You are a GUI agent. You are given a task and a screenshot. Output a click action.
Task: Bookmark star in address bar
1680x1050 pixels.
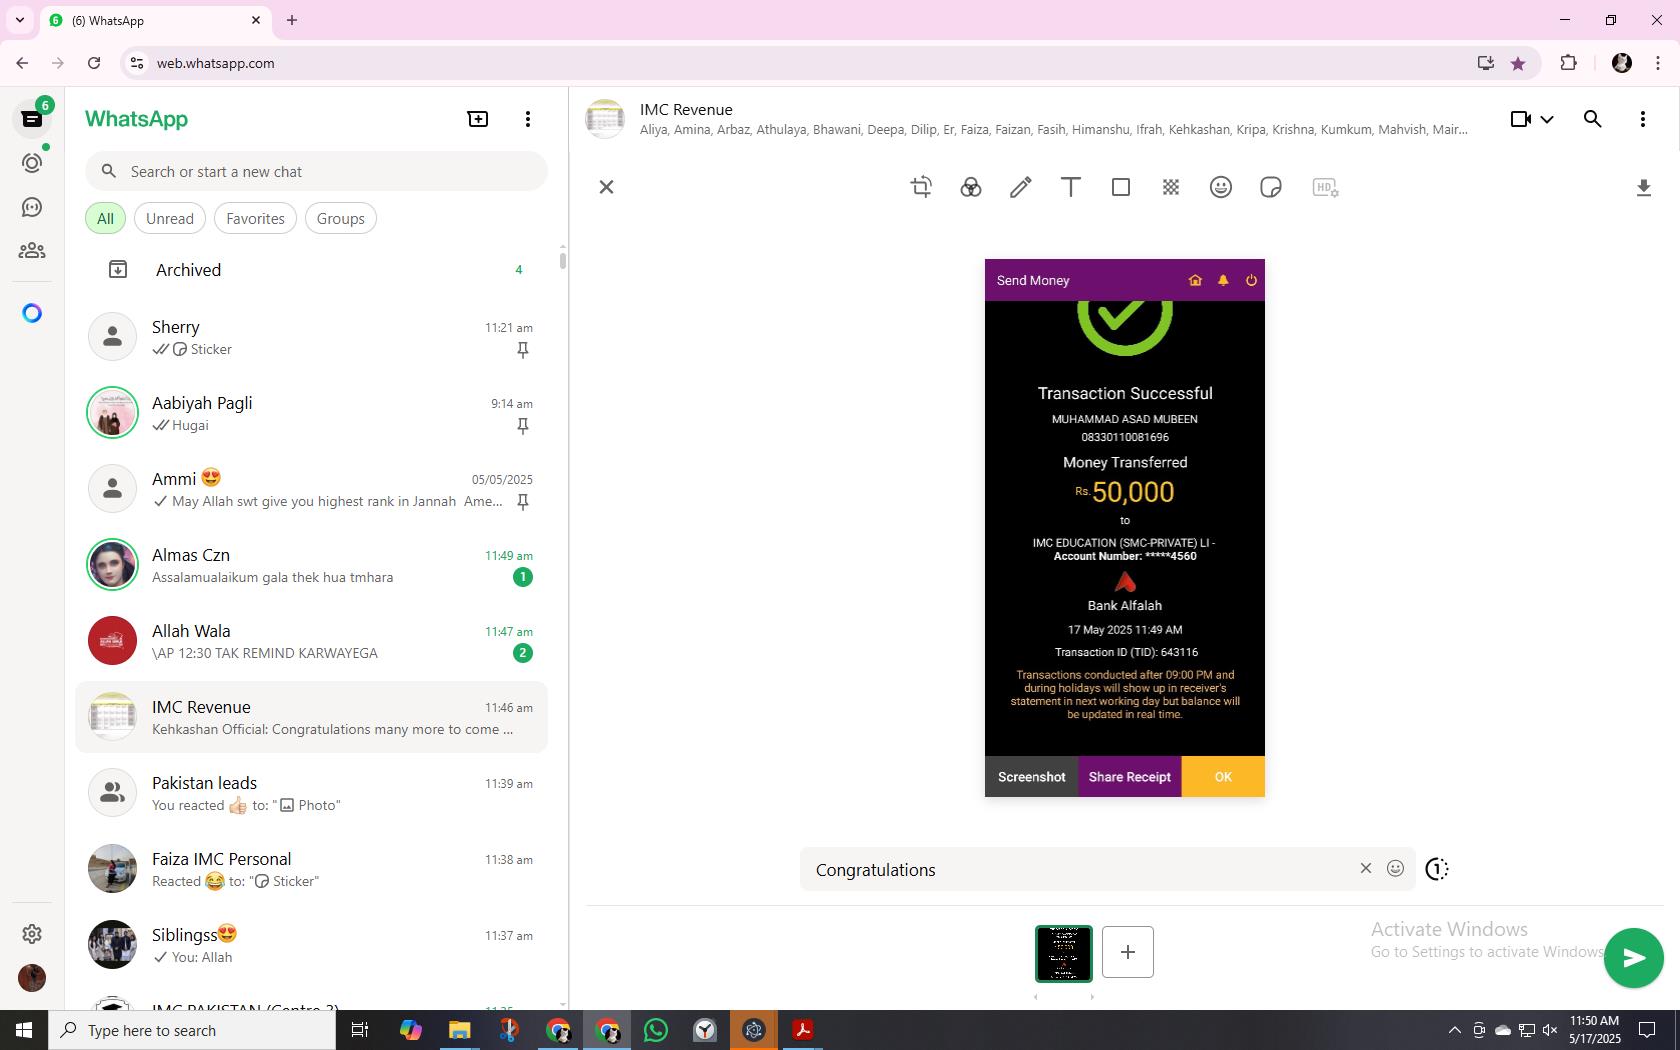pos(1518,63)
